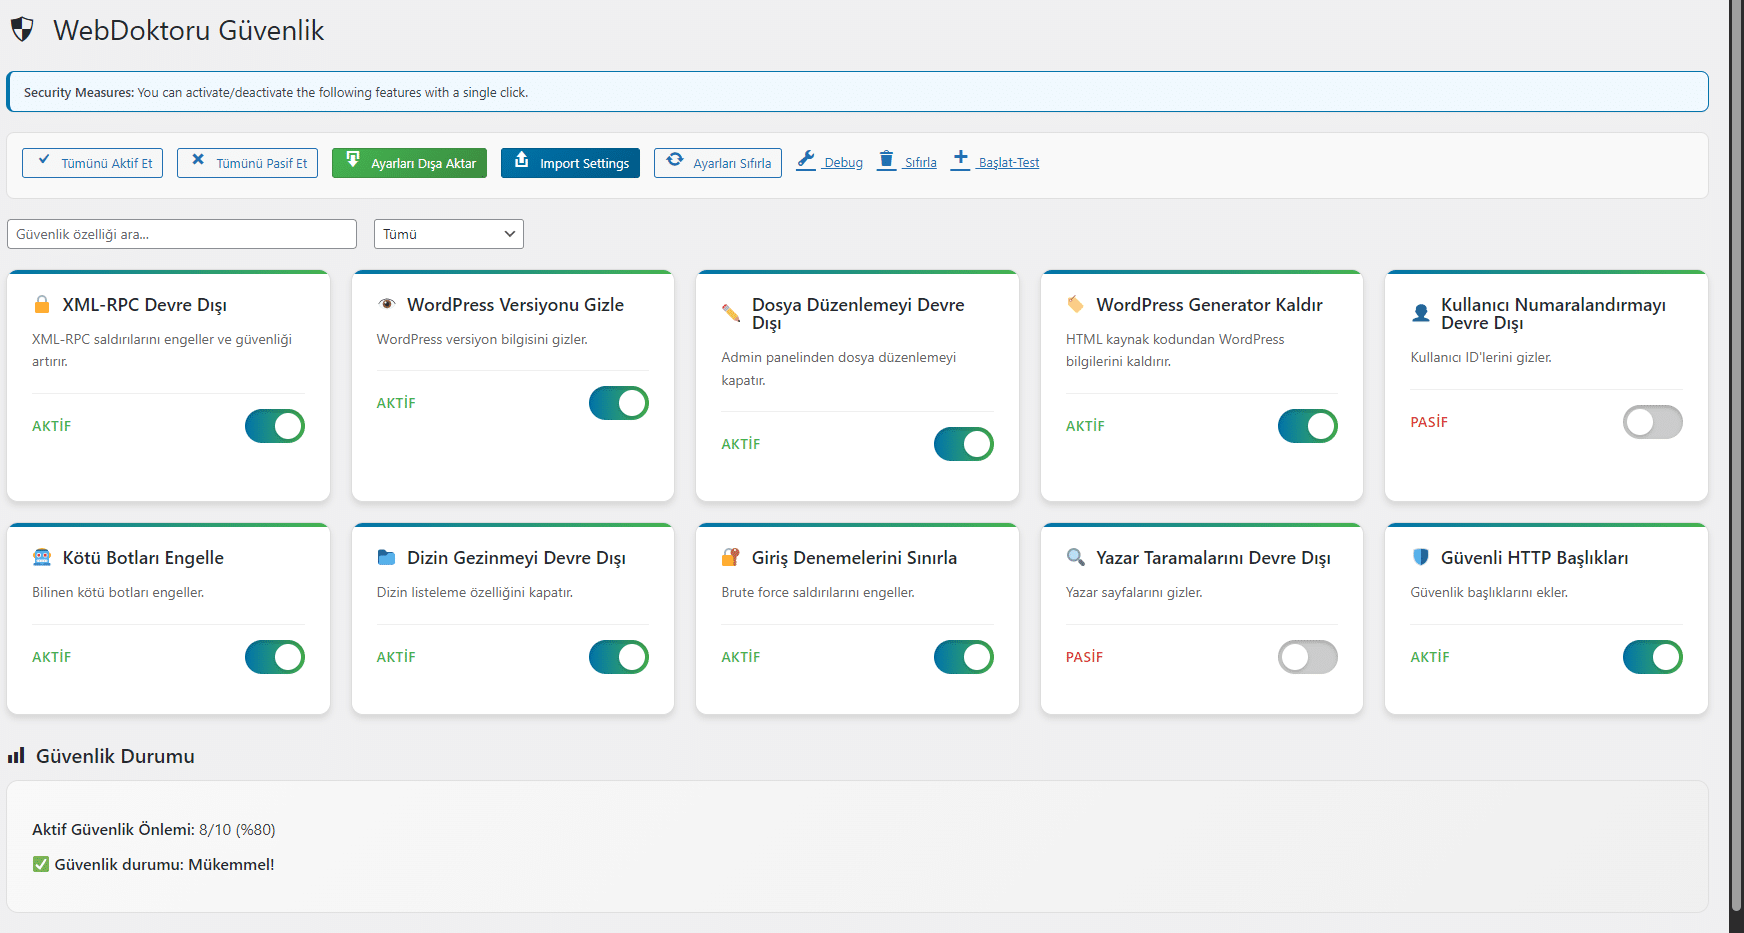Reset settings via Ayarları Sıfırla button
Screen dimensions: 1744x933
point(718,163)
